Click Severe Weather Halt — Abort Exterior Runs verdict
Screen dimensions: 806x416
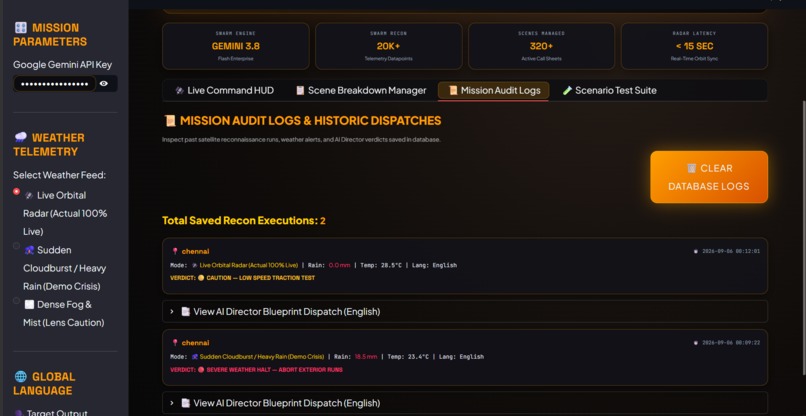[274, 370]
